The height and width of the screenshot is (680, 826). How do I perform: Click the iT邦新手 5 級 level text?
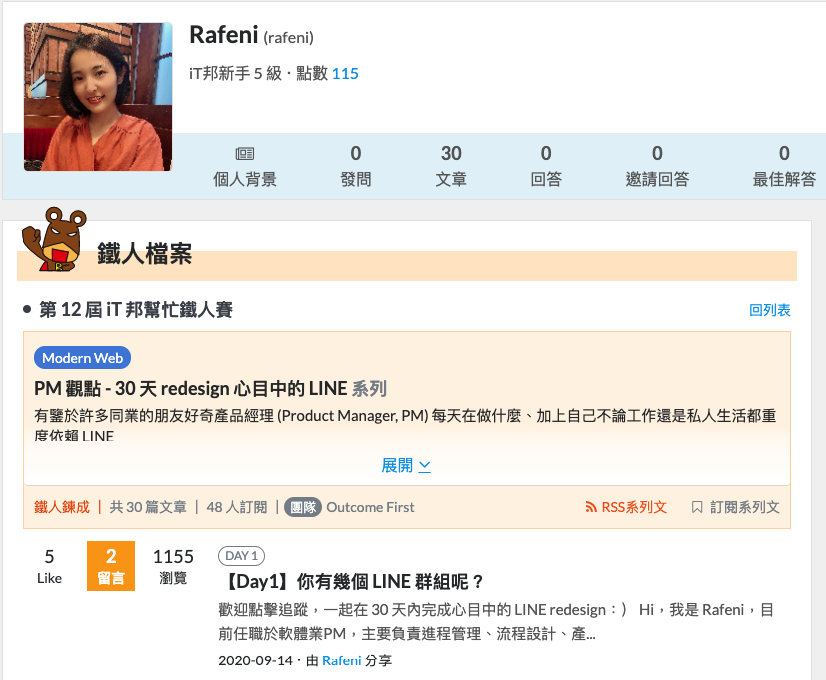pyautogui.click(x=235, y=73)
